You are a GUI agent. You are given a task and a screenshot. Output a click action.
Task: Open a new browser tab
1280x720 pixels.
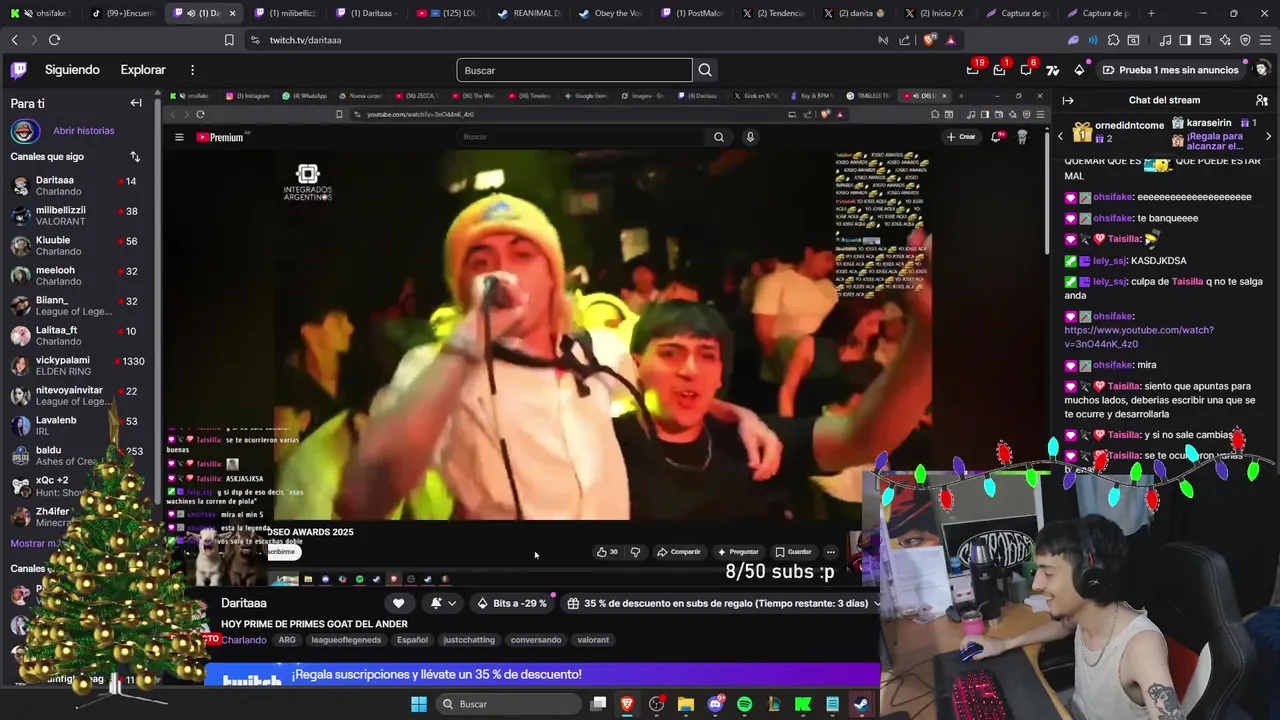pyautogui.click(x=1151, y=13)
